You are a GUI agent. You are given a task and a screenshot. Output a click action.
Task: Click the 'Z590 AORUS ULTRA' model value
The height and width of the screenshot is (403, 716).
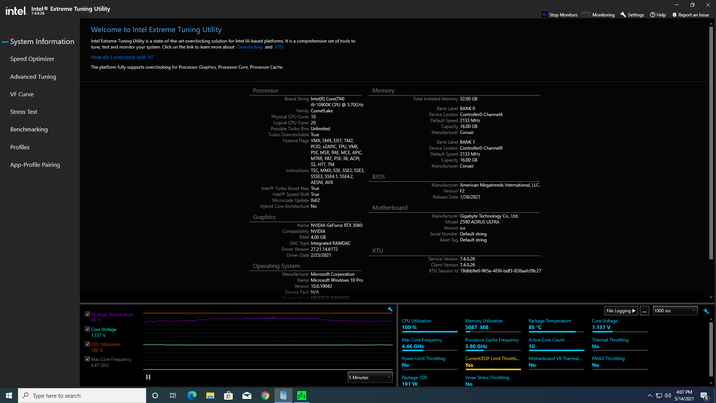pyautogui.click(x=479, y=222)
